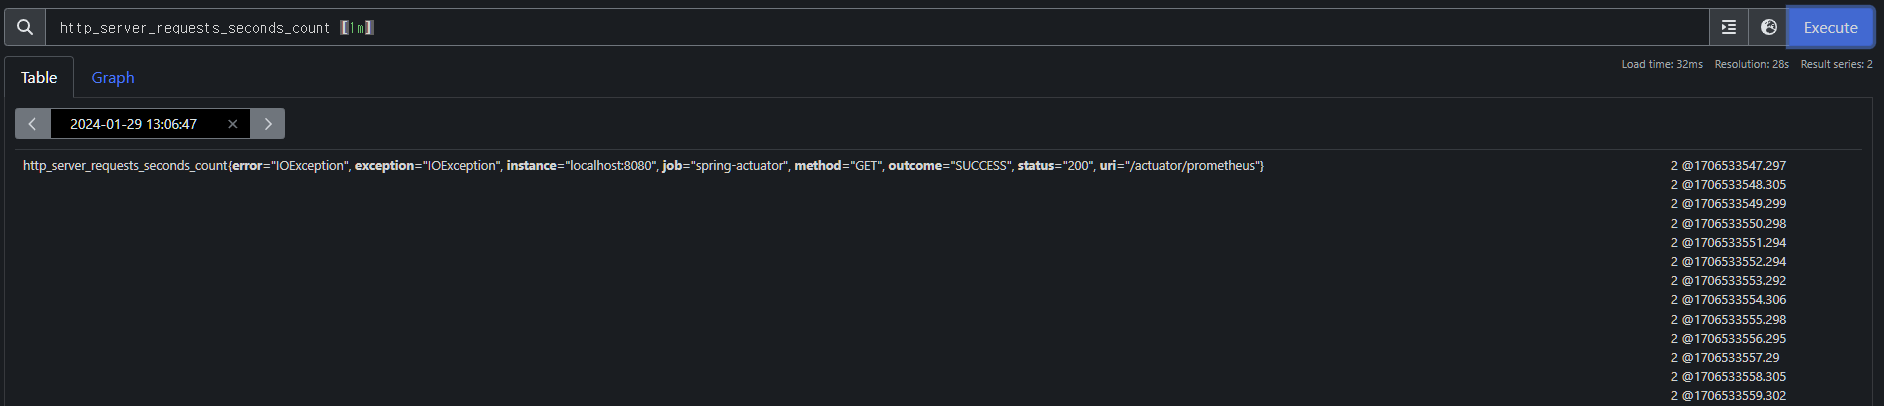Clear the evaluation time with X
Image resolution: width=1884 pixels, height=406 pixels.
click(233, 124)
